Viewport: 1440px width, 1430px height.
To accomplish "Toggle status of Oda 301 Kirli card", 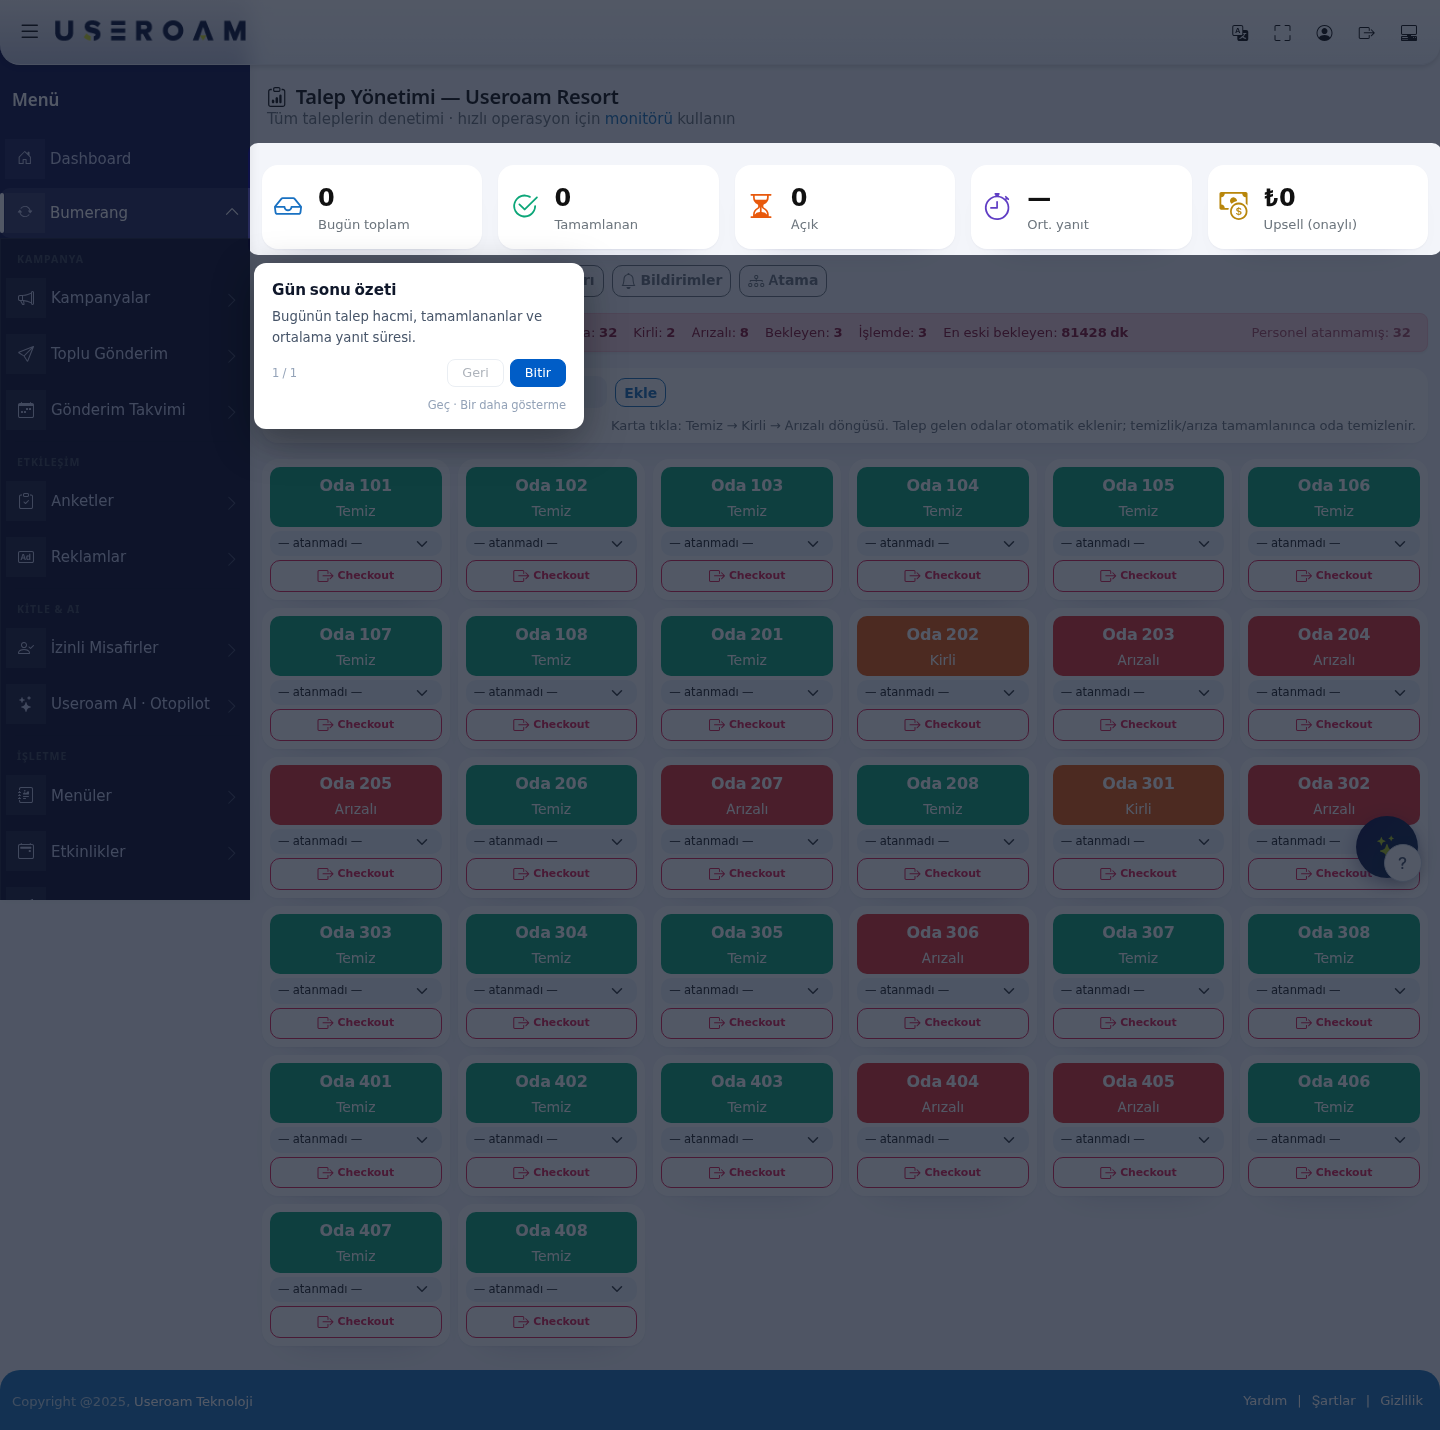I will tap(1138, 795).
